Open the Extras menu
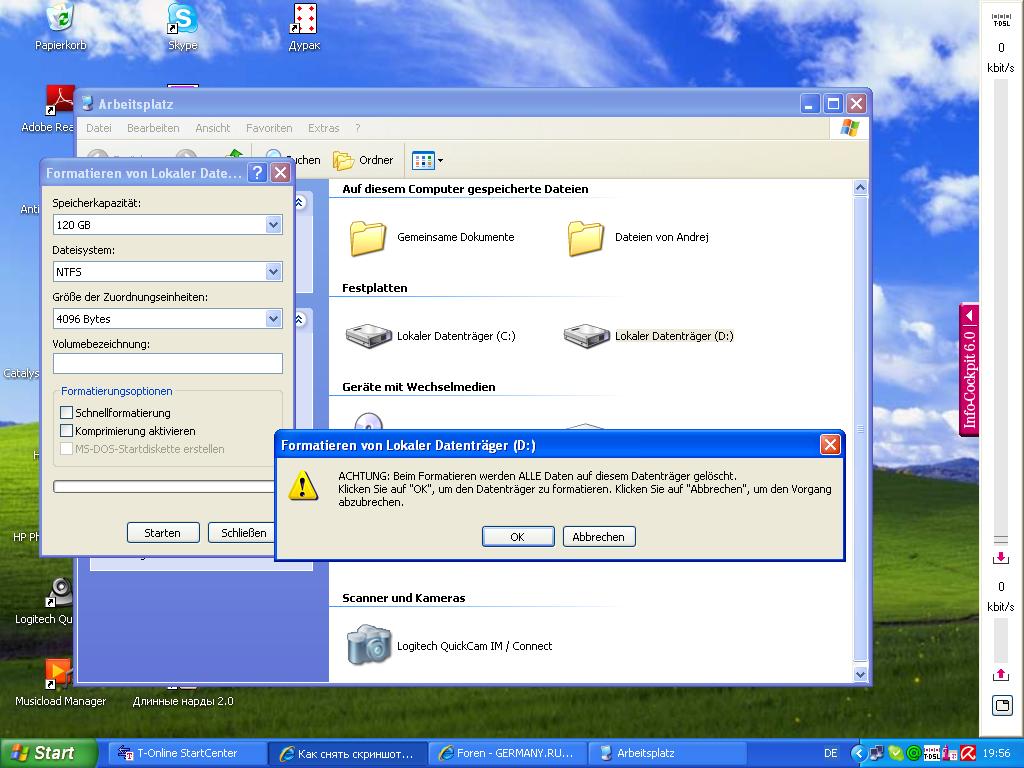The width and height of the screenshot is (1024, 768). (x=323, y=128)
